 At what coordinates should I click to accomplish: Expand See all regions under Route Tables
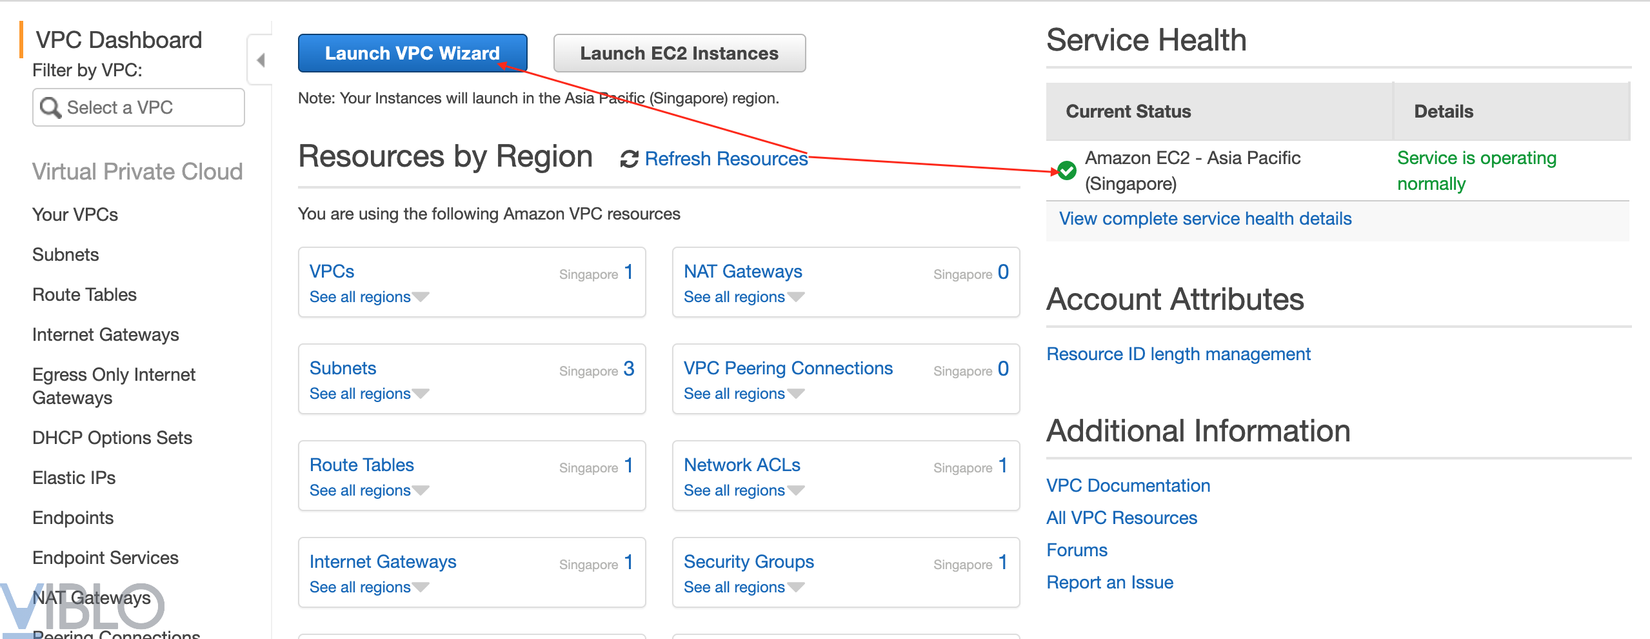(x=368, y=491)
